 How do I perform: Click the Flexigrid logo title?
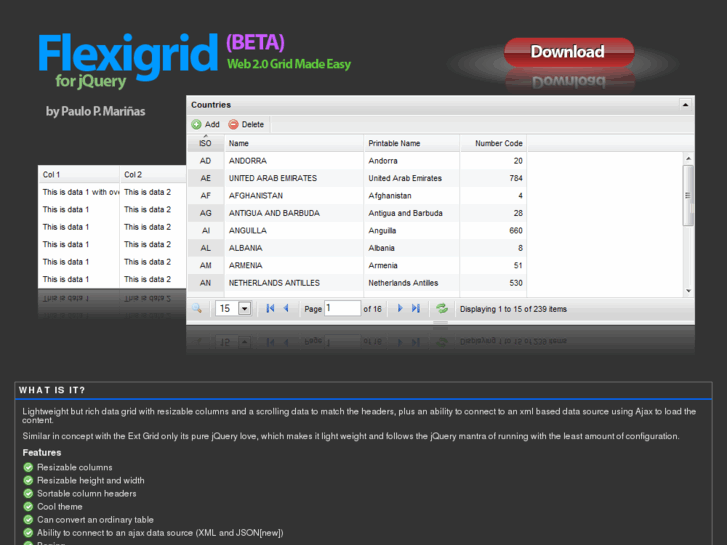point(128,55)
